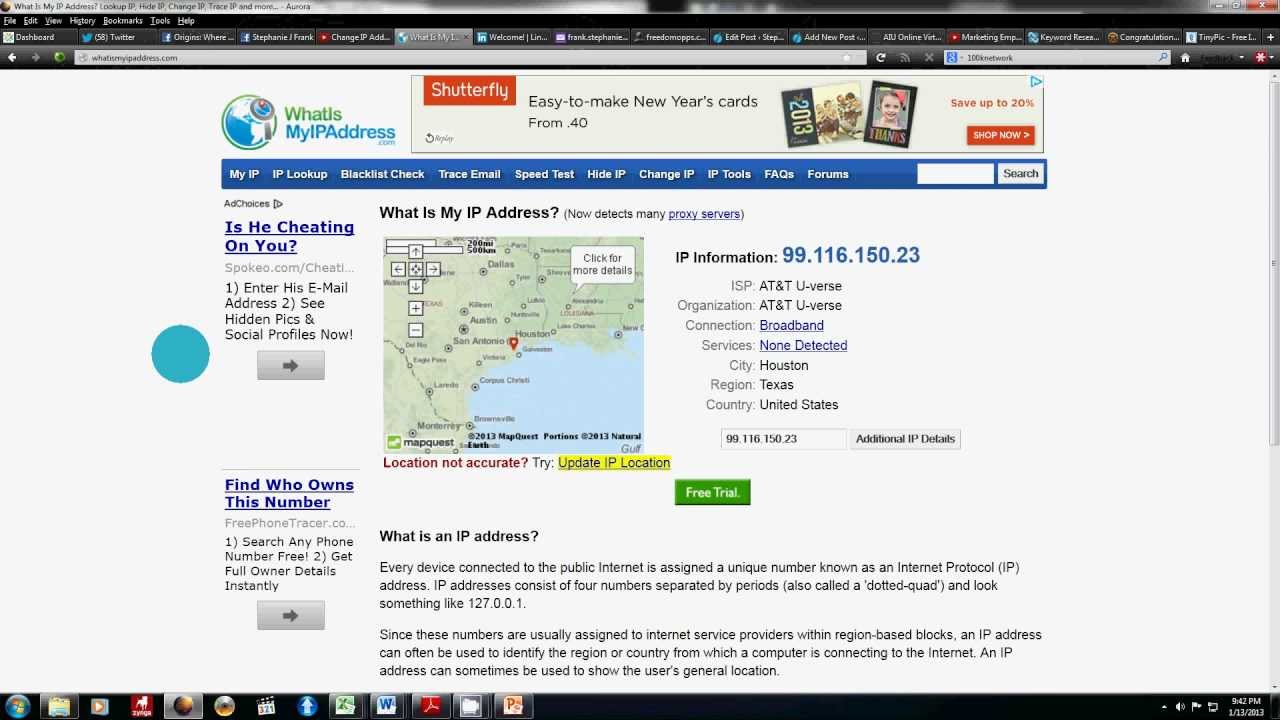Click the None Detected services link
1280x720 pixels.
[803, 346]
